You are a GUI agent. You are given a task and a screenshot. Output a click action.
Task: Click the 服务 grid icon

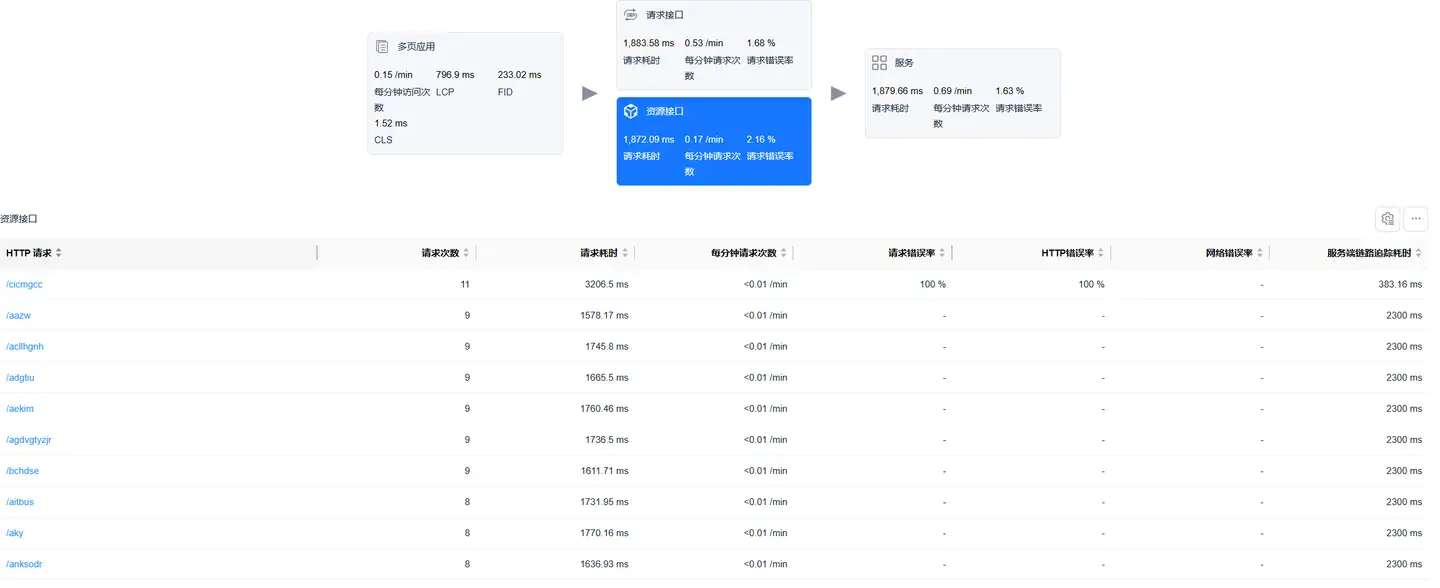click(x=880, y=63)
